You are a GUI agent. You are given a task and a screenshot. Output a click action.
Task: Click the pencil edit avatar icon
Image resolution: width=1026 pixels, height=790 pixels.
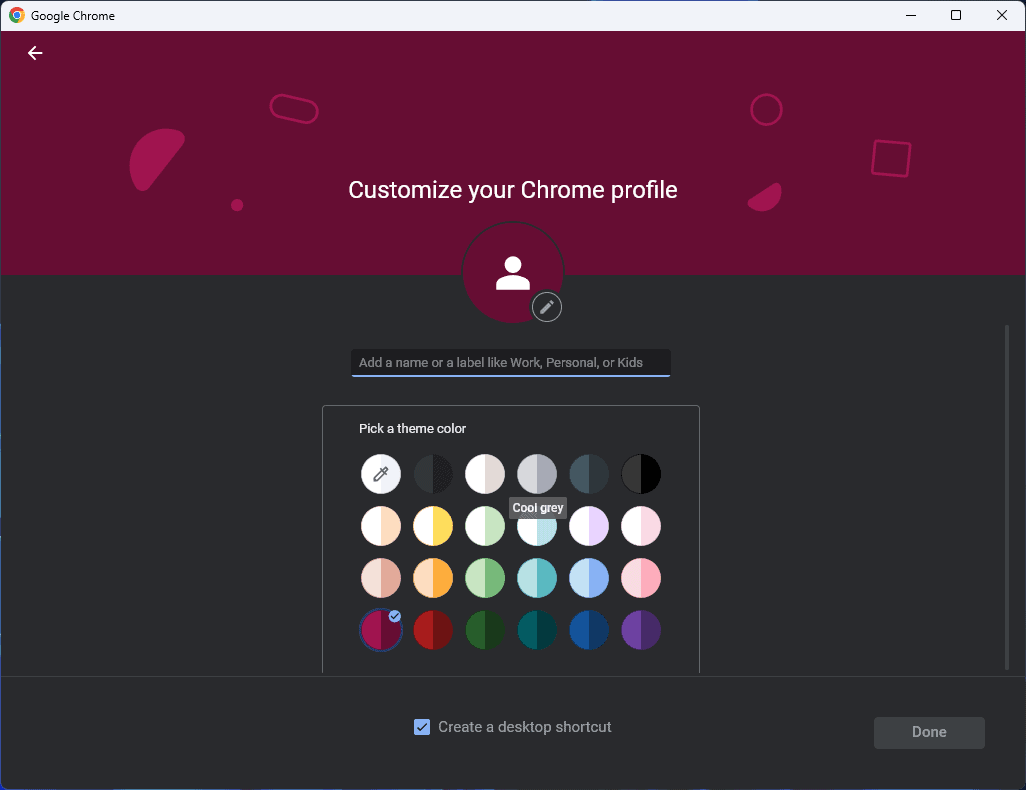[546, 307]
